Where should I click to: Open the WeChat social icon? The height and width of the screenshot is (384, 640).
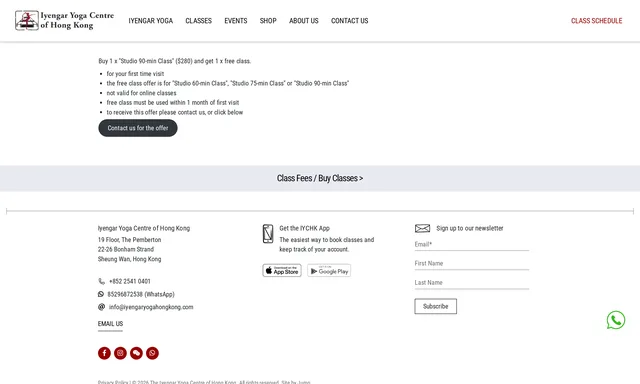pyautogui.click(x=136, y=353)
